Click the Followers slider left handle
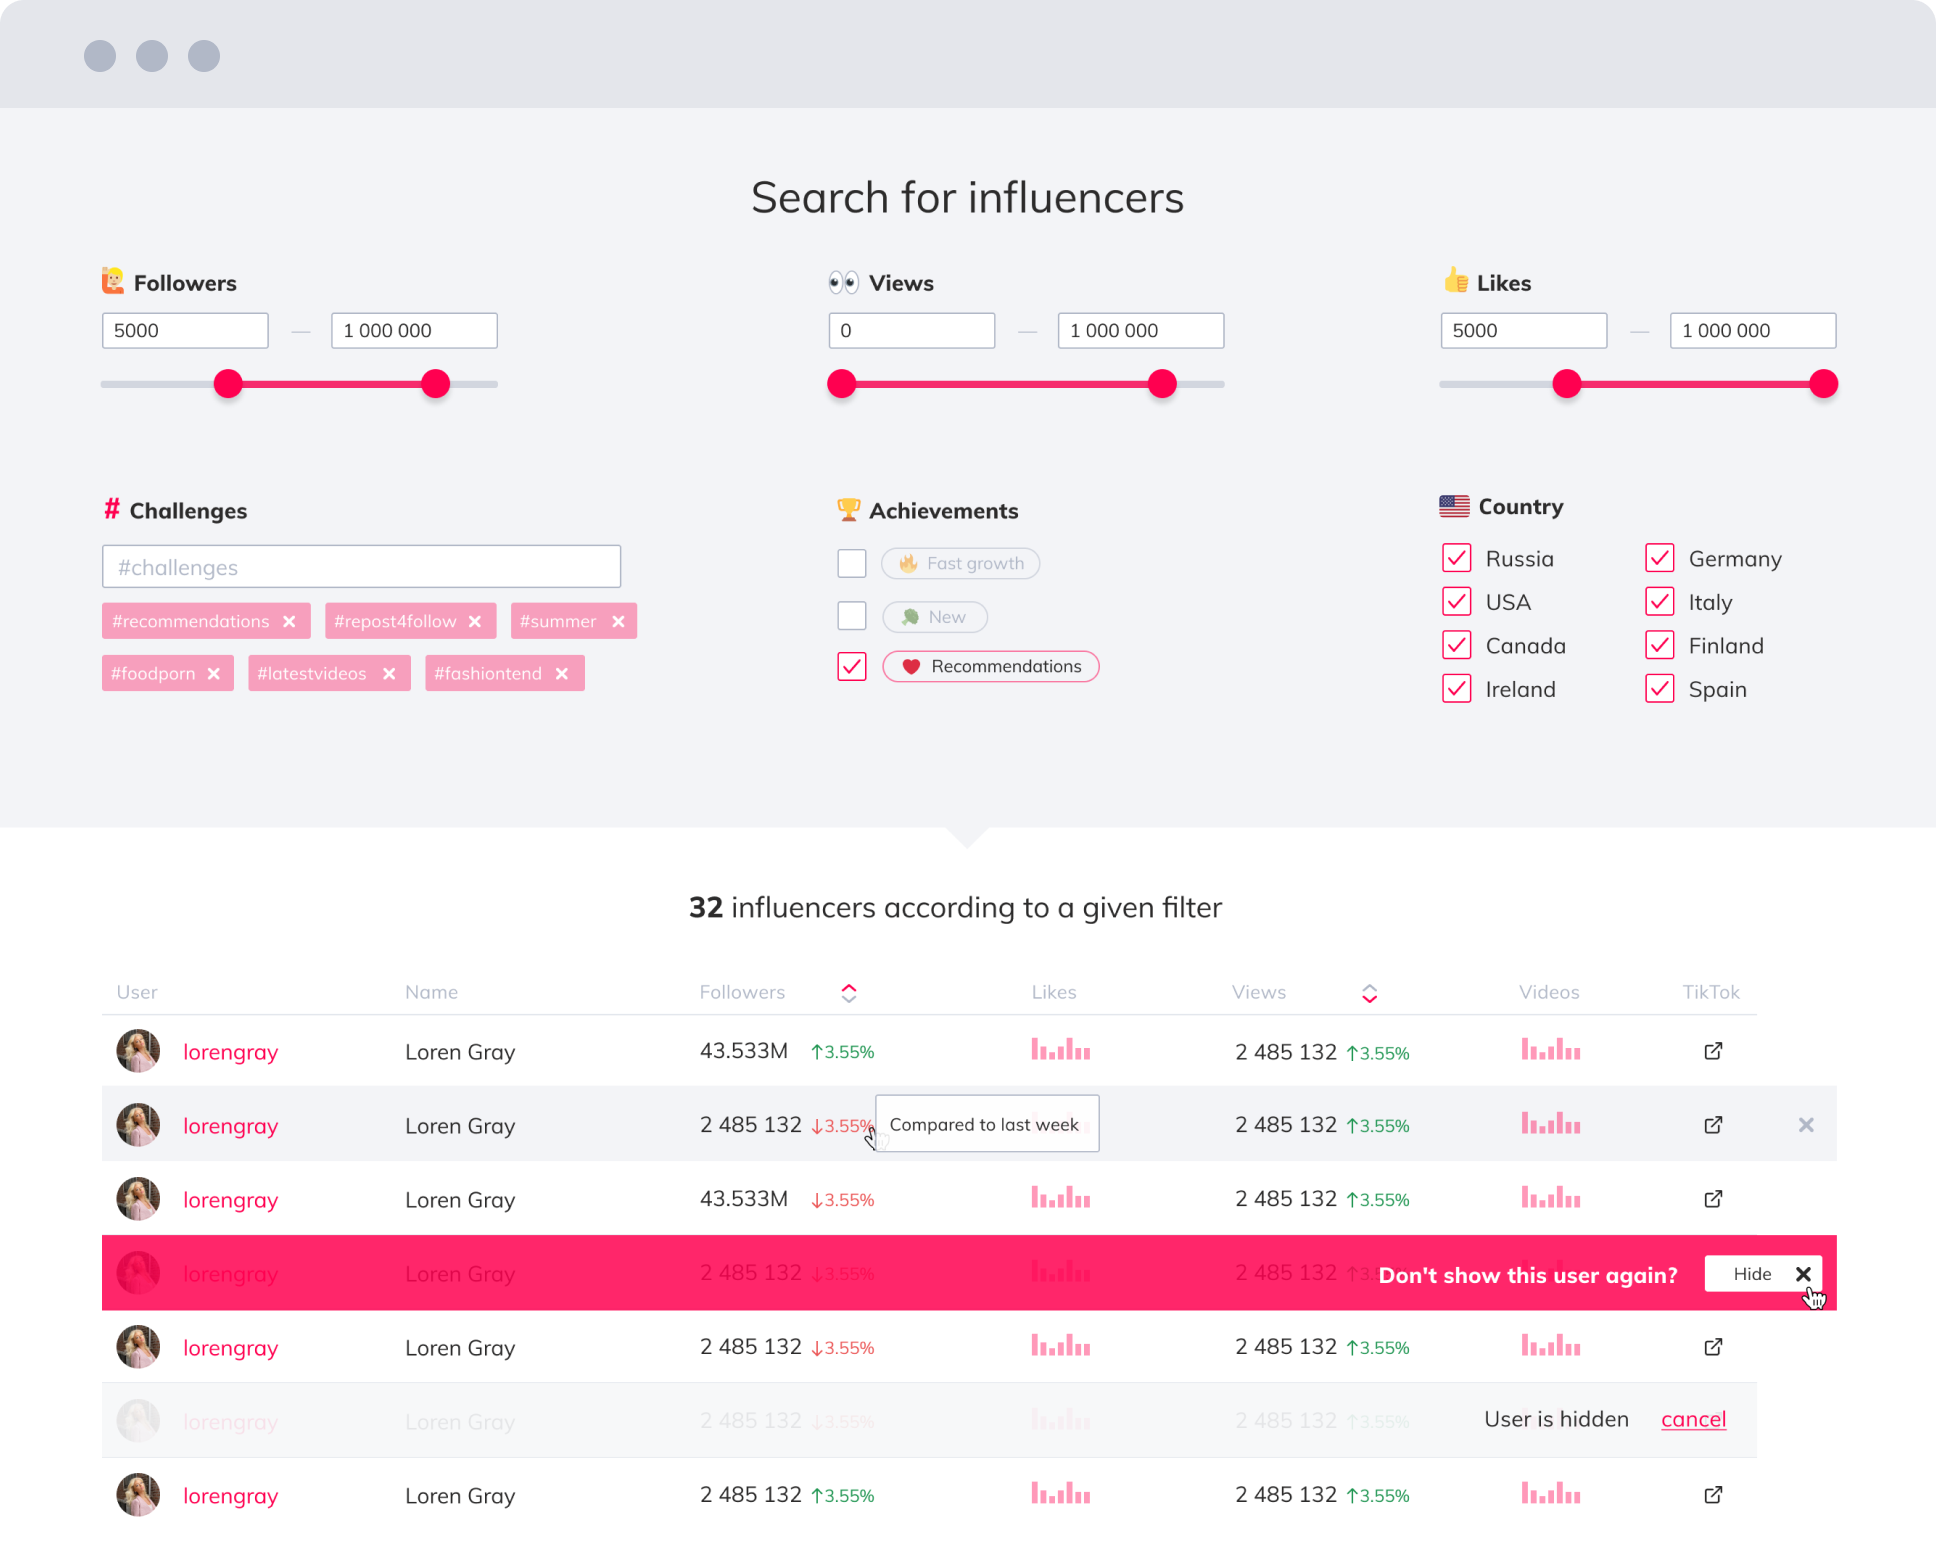 (228, 384)
